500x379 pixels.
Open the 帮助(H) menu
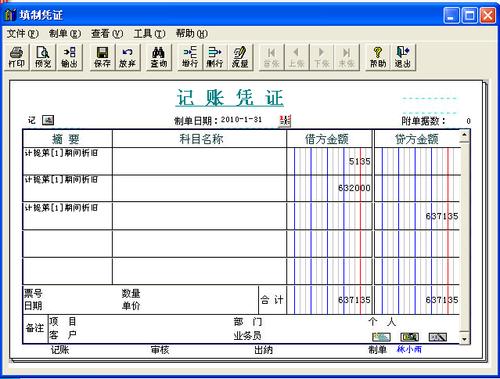click(192, 33)
